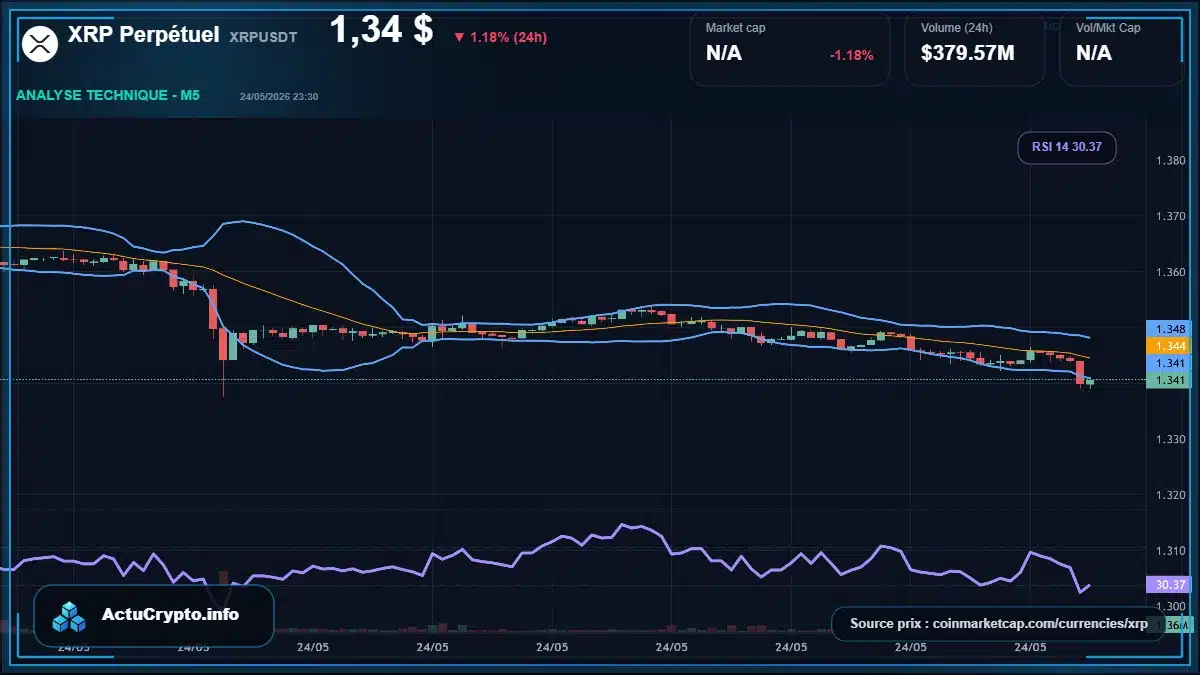Viewport: 1200px width, 675px height.
Task: Click the "-1.18%" market cap change
Action: pyautogui.click(x=851, y=55)
